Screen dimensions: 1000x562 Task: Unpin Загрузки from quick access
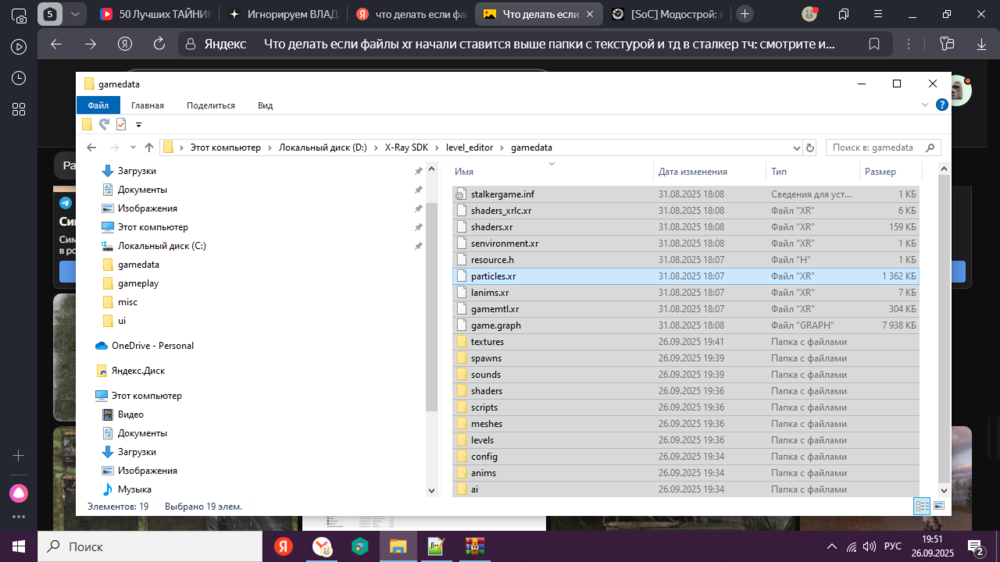(x=418, y=171)
